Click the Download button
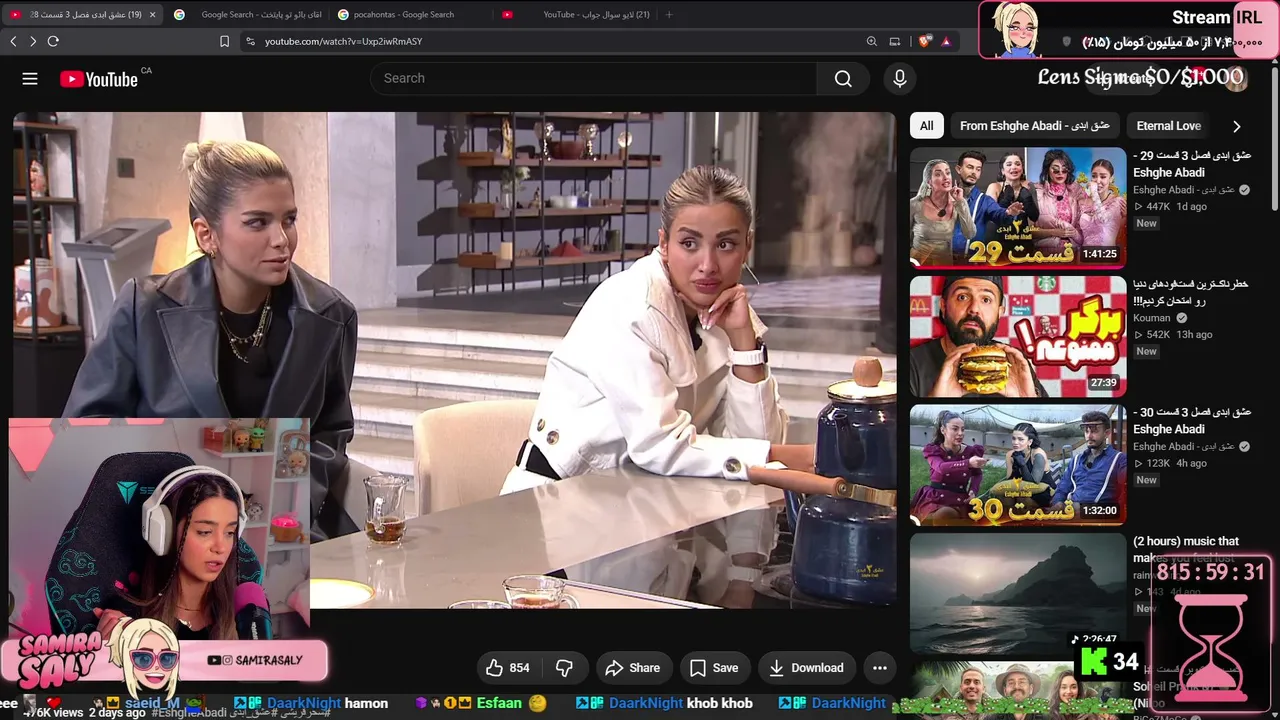Screen dimensions: 1280x720 (806, 668)
